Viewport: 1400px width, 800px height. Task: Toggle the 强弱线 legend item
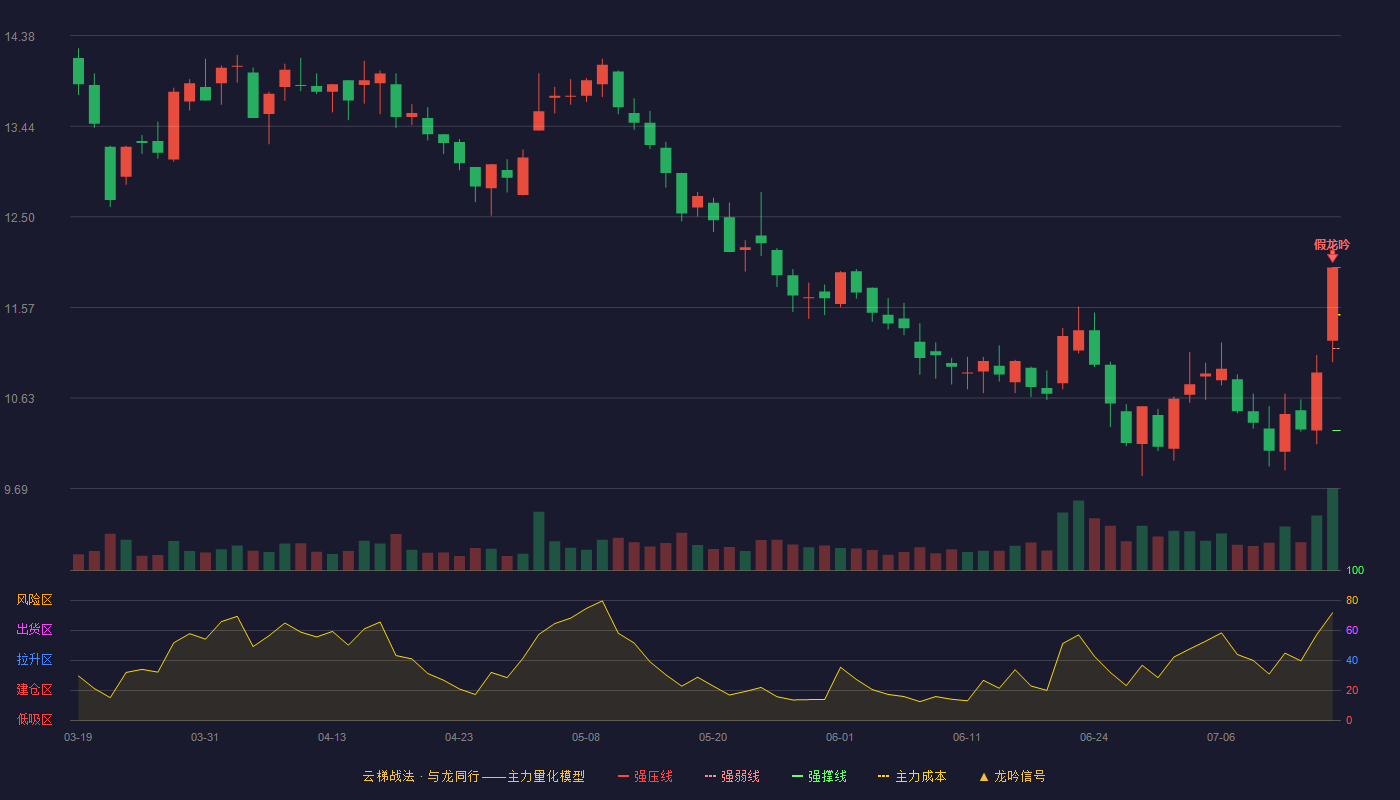[732, 776]
